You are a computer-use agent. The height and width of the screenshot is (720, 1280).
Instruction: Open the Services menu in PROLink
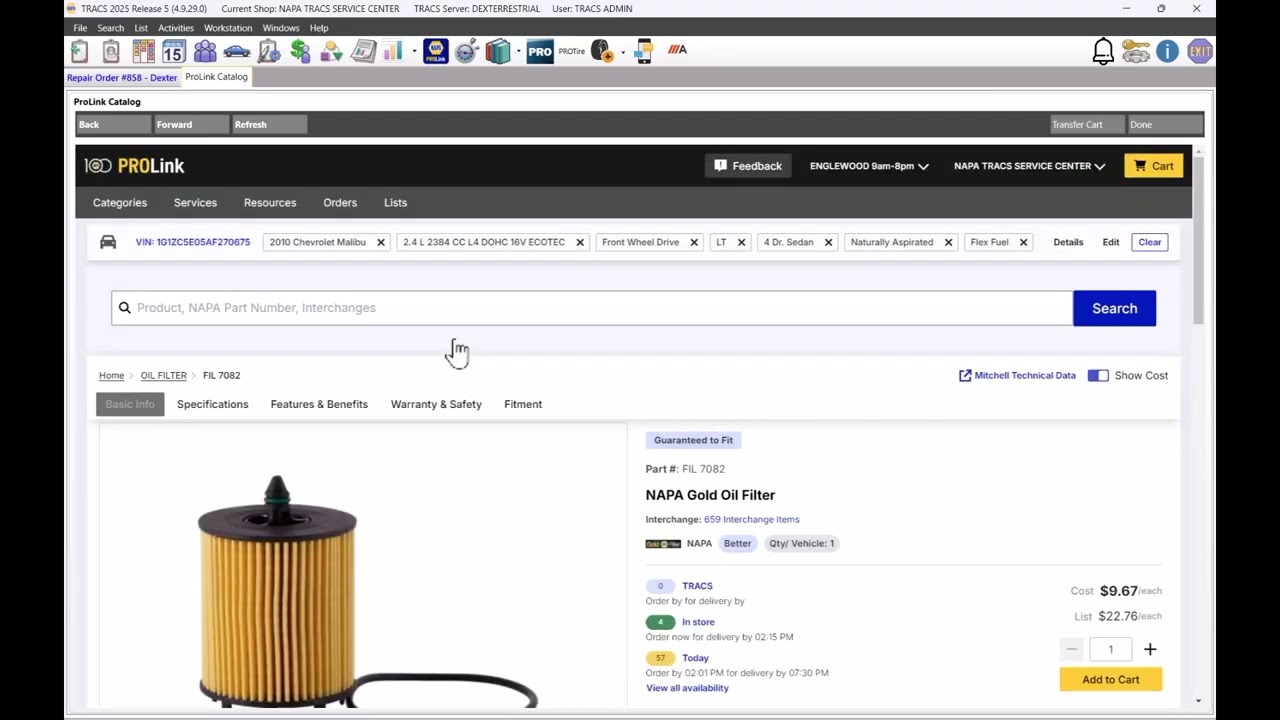pyautogui.click(x=195, y=202)
